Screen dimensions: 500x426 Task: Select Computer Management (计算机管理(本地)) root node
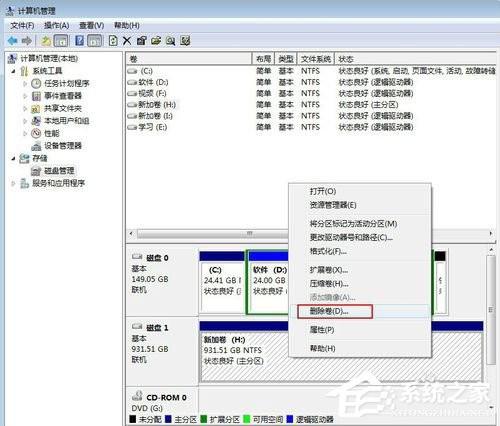point(49,59)
